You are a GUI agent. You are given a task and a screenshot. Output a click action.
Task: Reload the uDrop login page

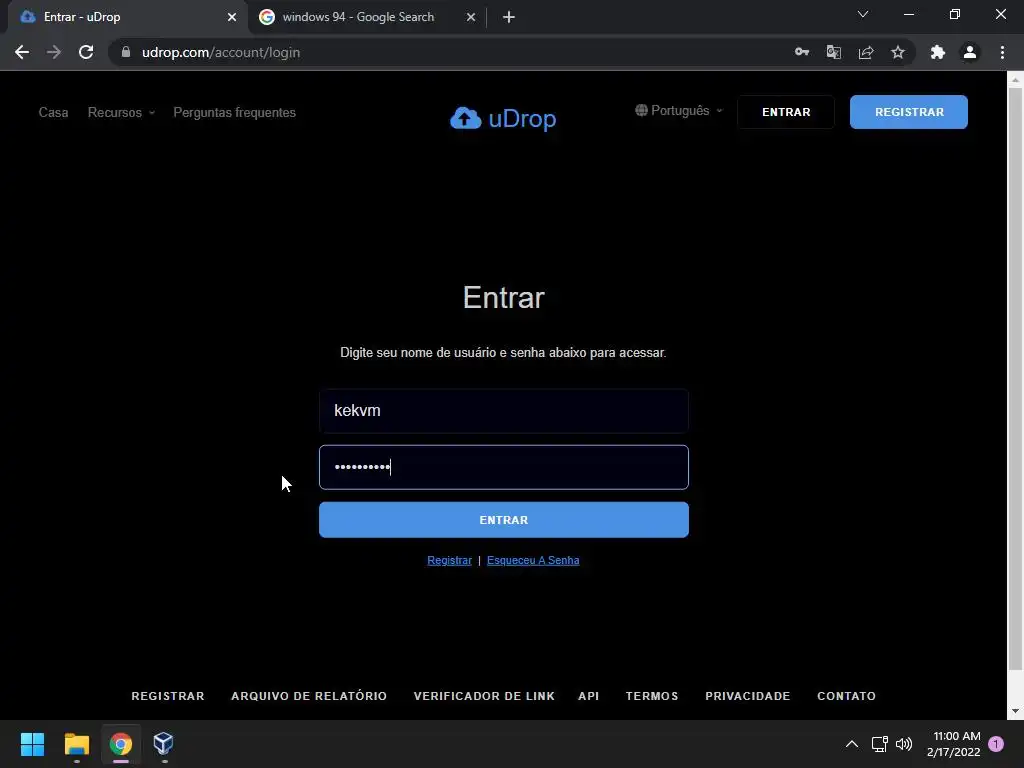coord(86,52)
